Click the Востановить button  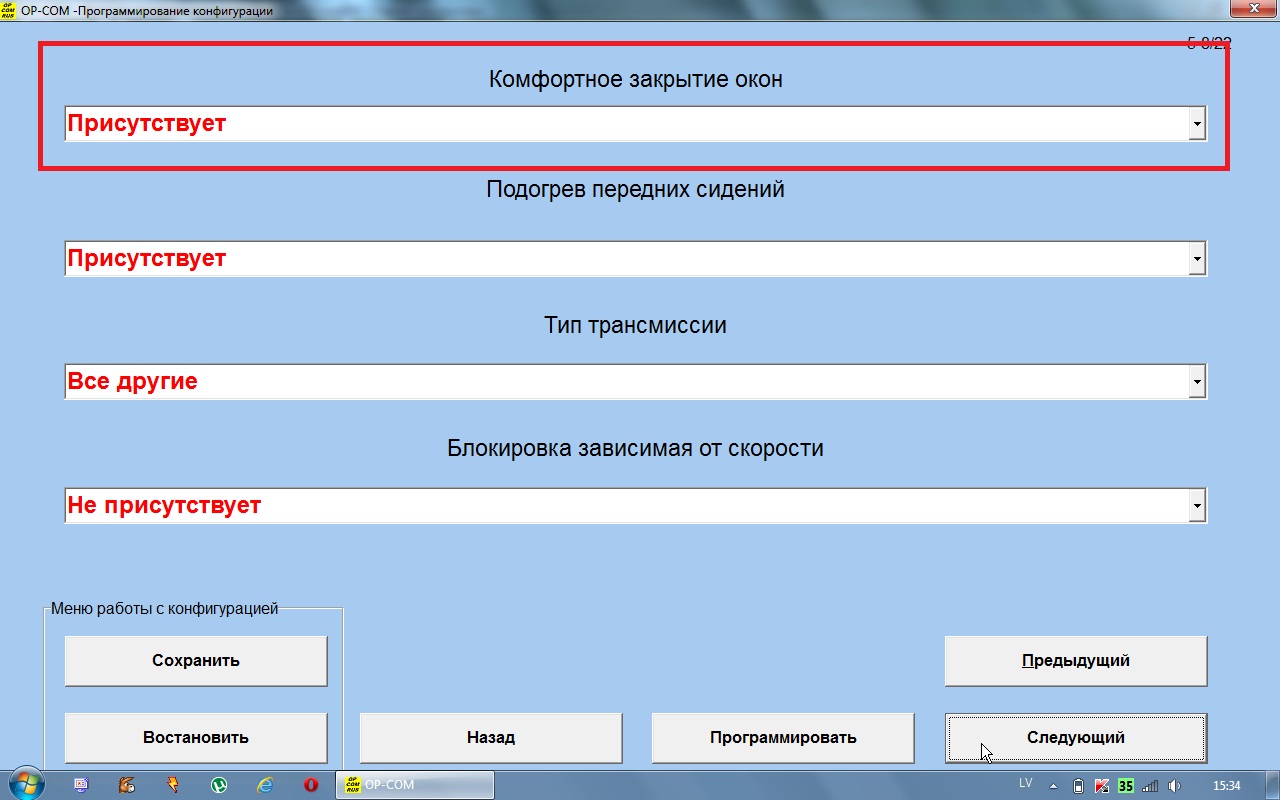click(196, 738)
